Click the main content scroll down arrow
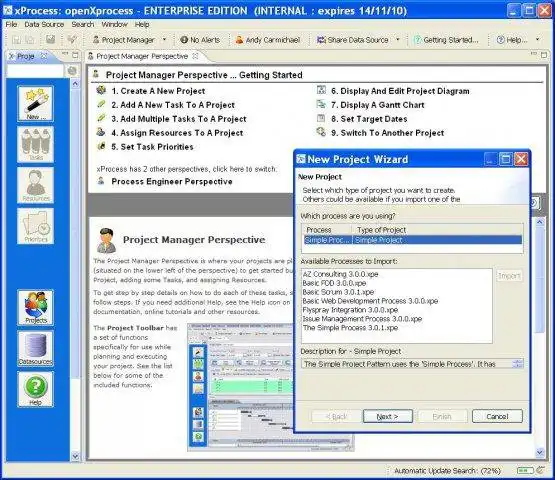The image size is (555, 480). tap(540, 452)
